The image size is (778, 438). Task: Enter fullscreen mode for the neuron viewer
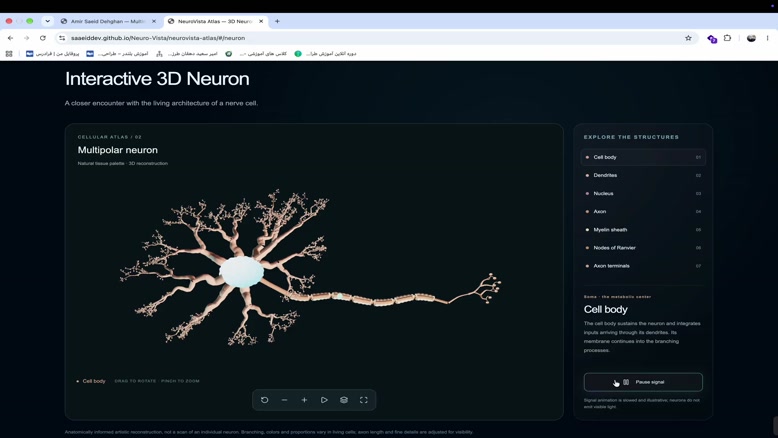(x=364, y=400)
